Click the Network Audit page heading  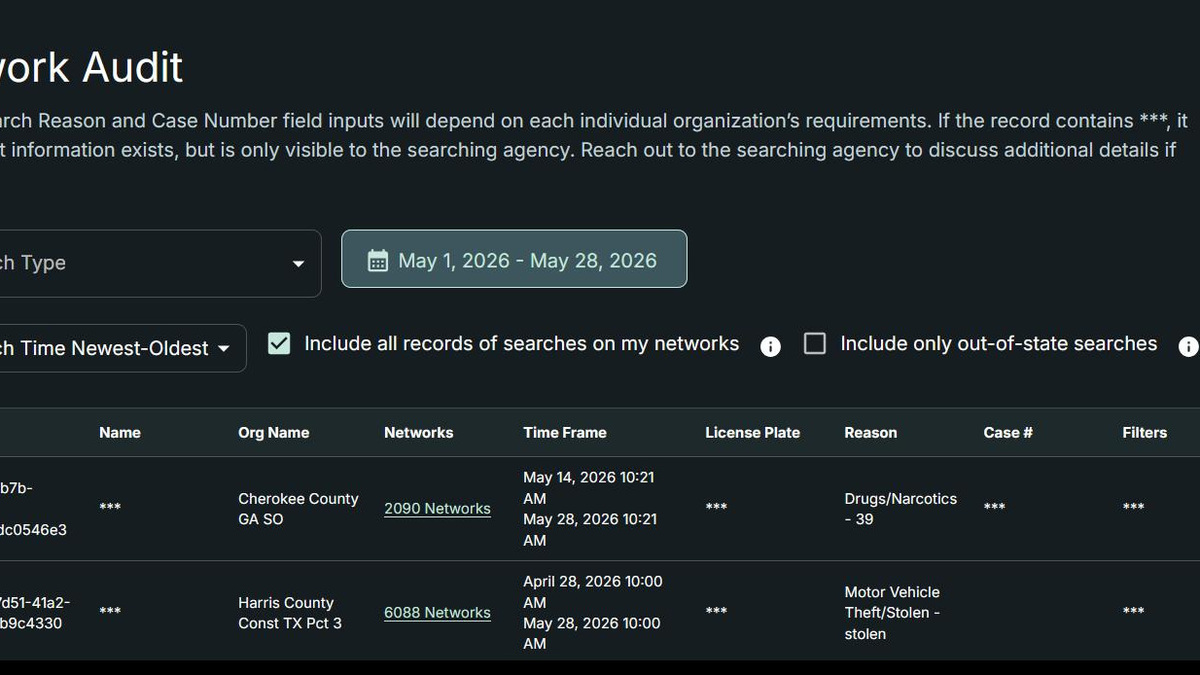point(92,67)
